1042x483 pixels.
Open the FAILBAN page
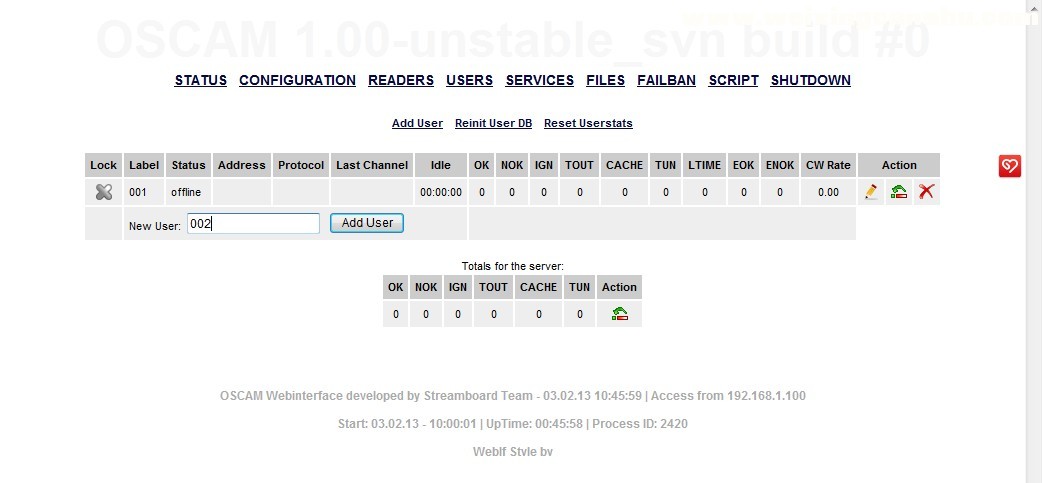(x=667, y=80)
